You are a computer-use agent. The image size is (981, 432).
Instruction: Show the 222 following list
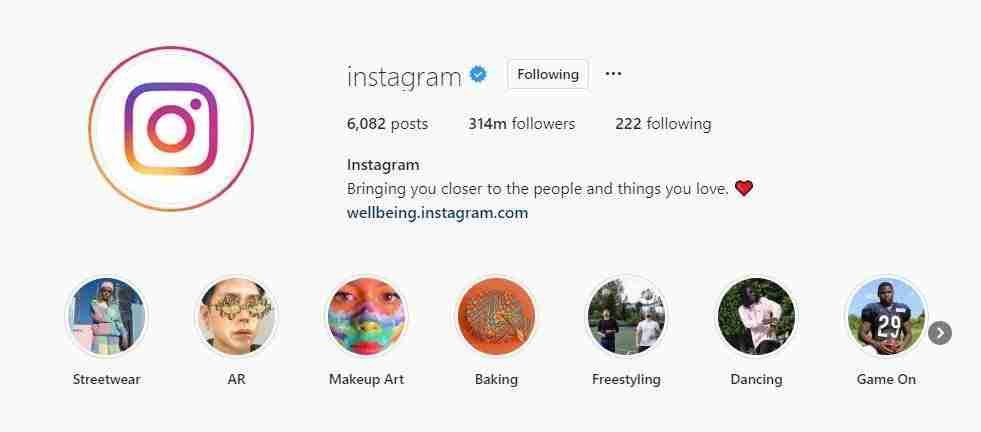[x=663, y=124]
